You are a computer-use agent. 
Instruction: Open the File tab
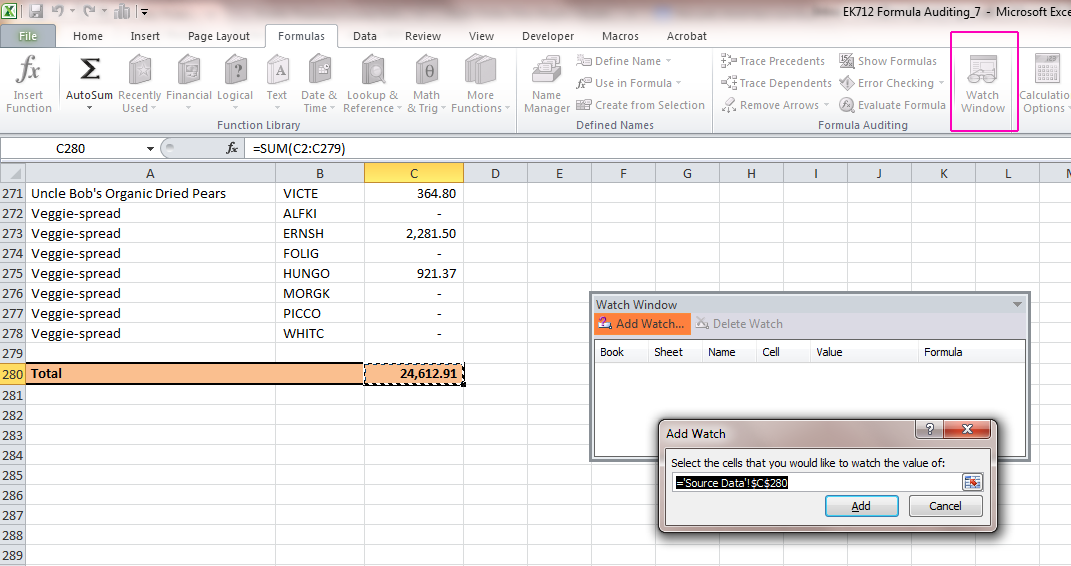[x=28, y=36]
